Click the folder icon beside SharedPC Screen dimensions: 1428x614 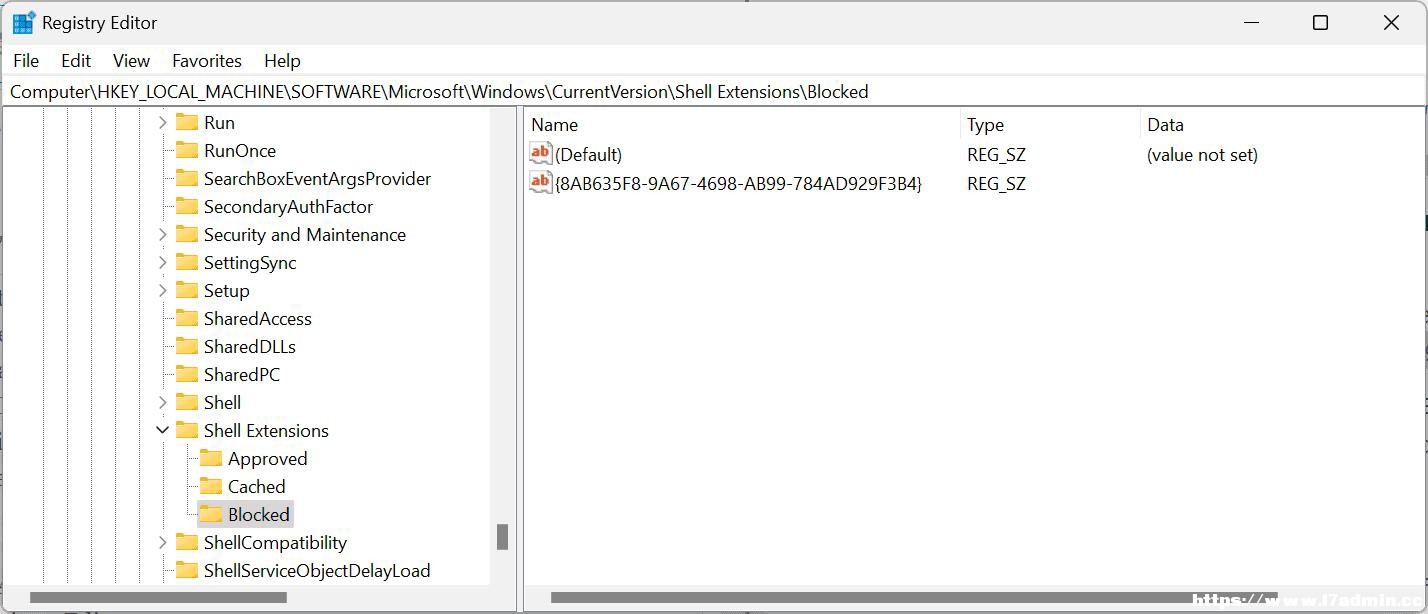187,374
